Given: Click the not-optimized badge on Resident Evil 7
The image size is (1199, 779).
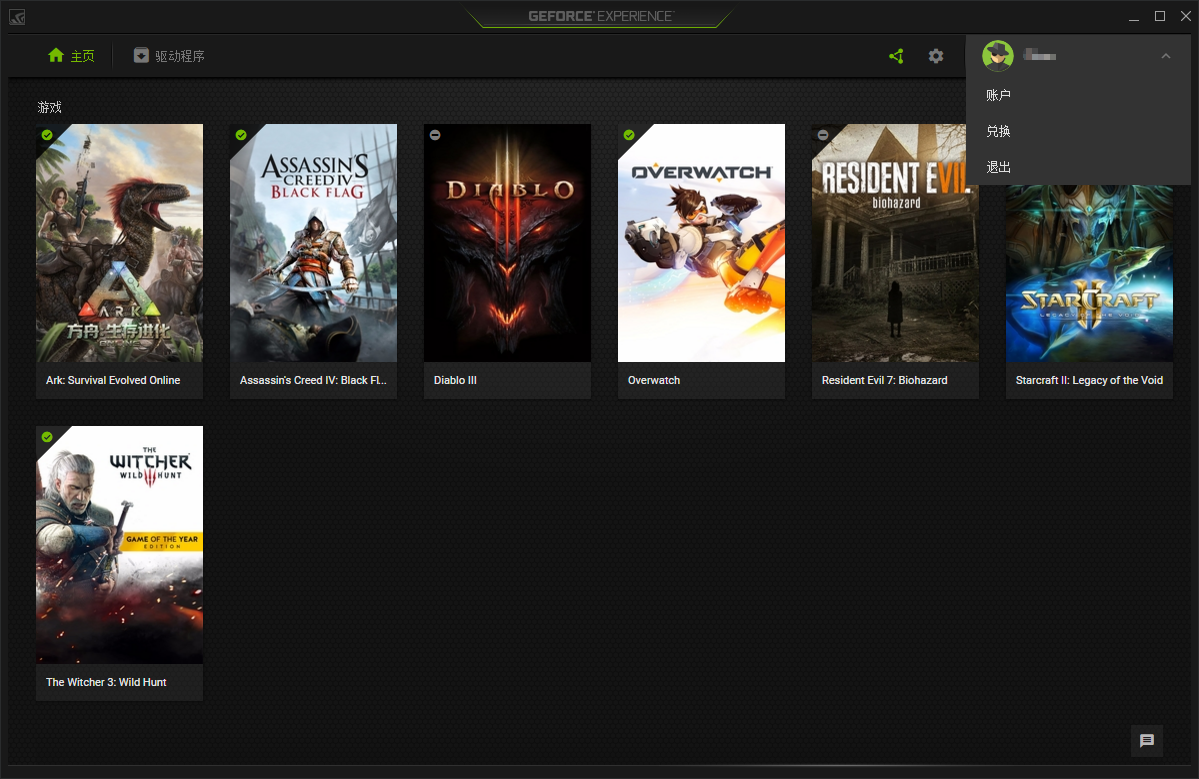Looking at the screenshot, I should click(x=823, y=135).
